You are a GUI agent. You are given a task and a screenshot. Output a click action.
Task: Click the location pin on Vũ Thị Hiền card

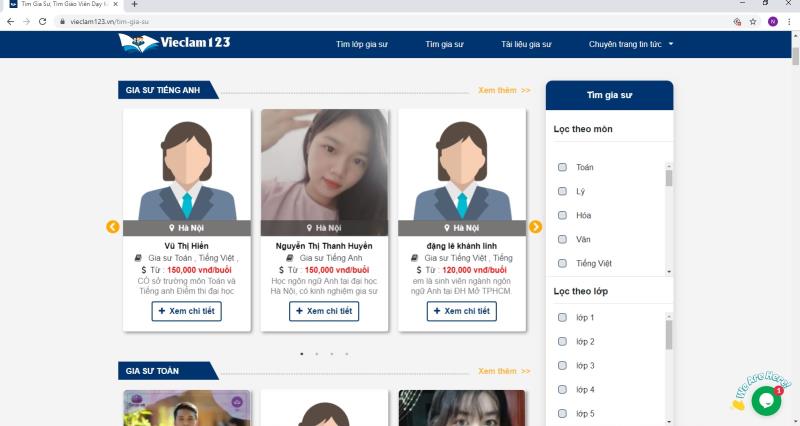(172, 228)
